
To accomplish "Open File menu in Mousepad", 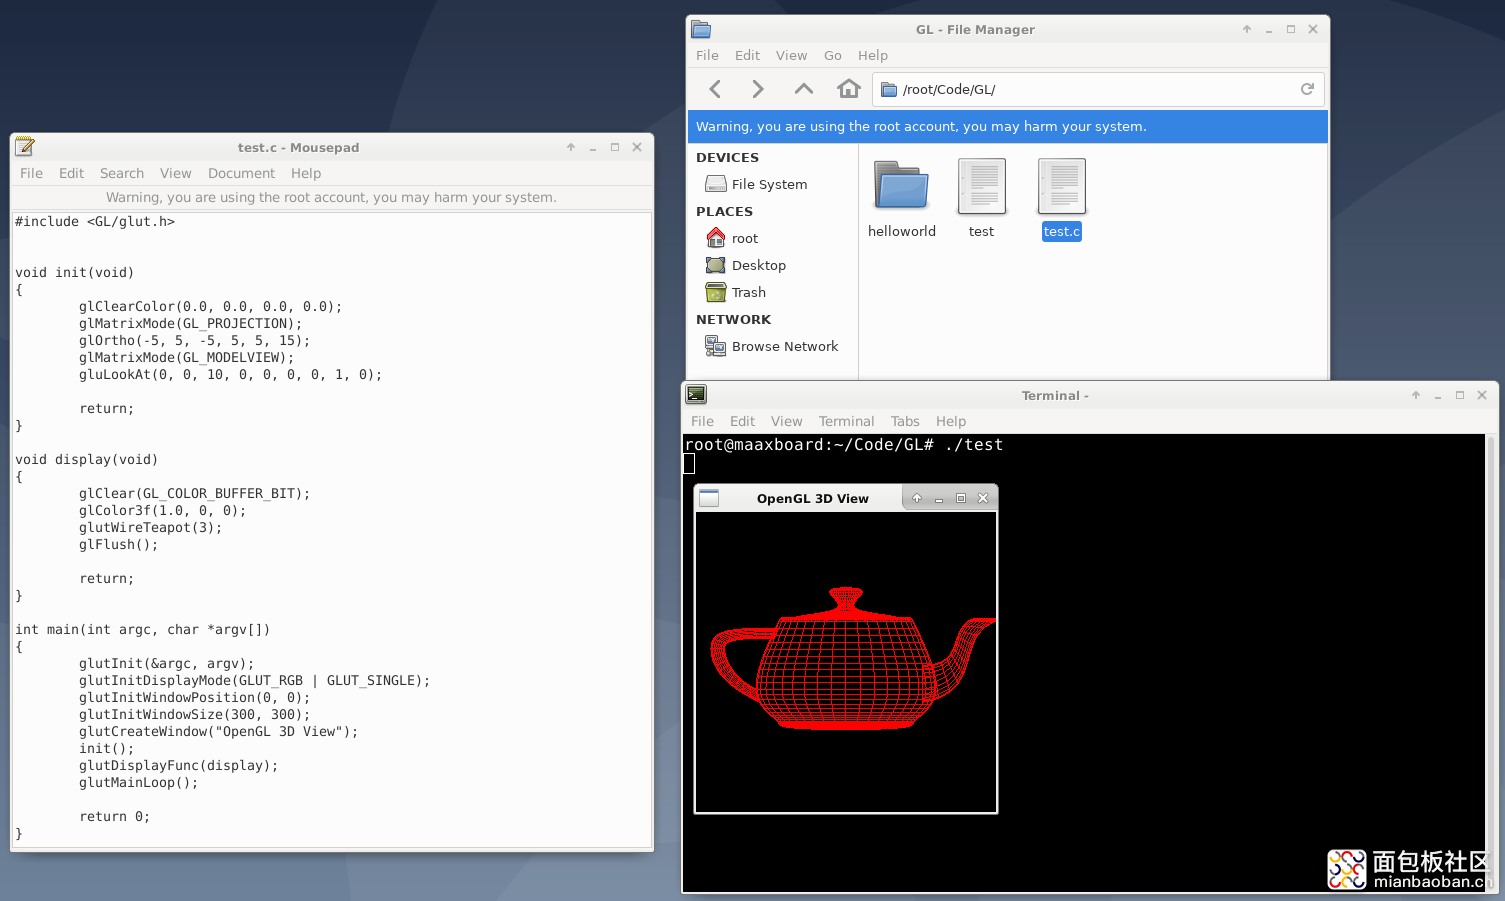I will [x=31, y=173].
